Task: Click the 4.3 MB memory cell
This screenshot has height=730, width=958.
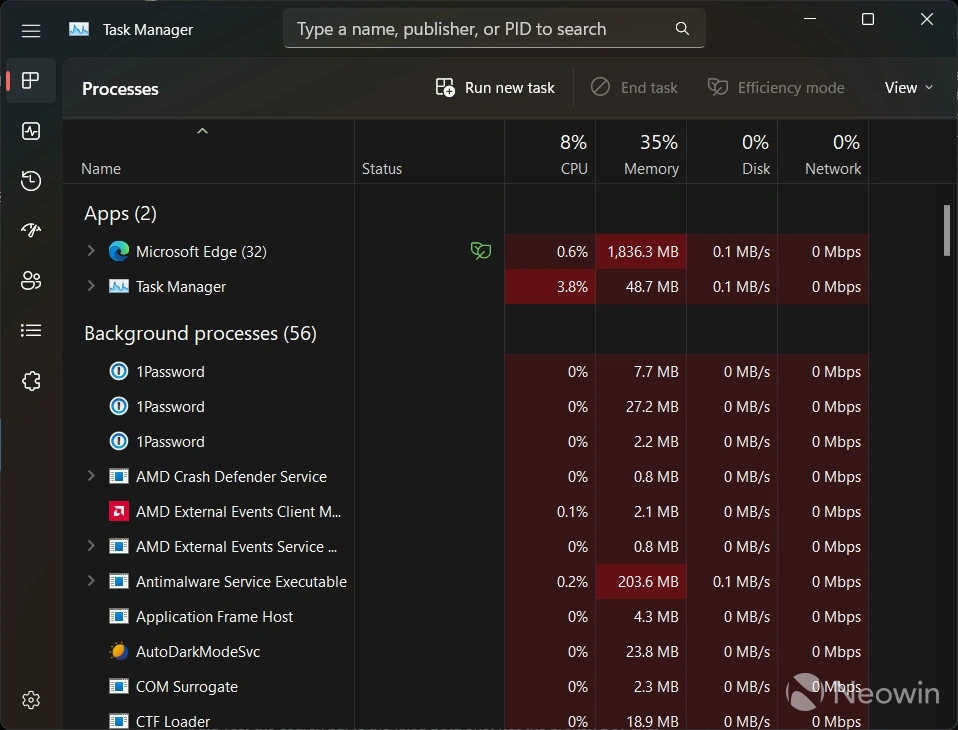Action: pos(641,616)
